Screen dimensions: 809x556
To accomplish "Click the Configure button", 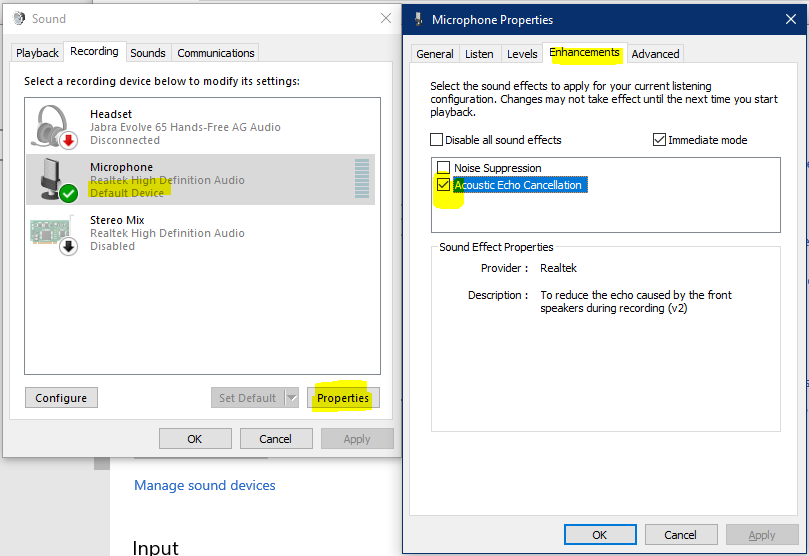I will [x=61, y=398].
